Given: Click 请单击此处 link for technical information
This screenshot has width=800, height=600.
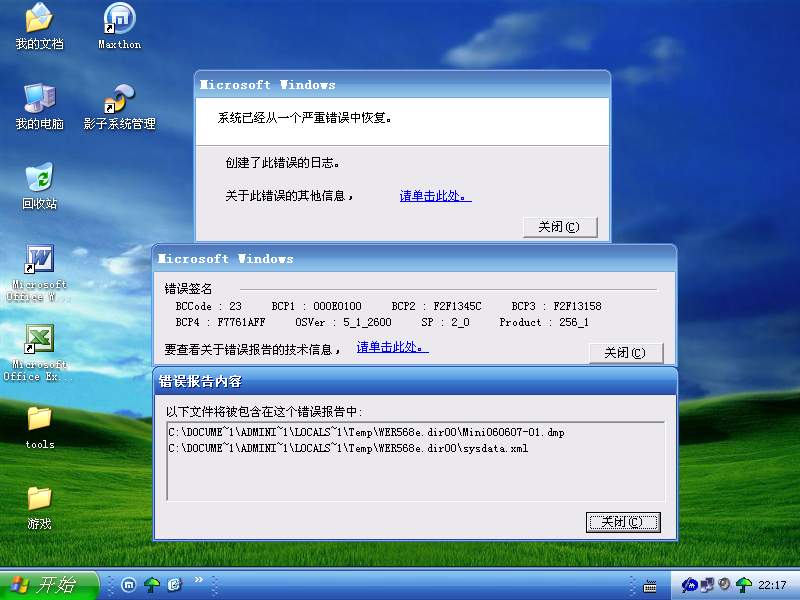Looking at the screenshot, I should [392, 347].
